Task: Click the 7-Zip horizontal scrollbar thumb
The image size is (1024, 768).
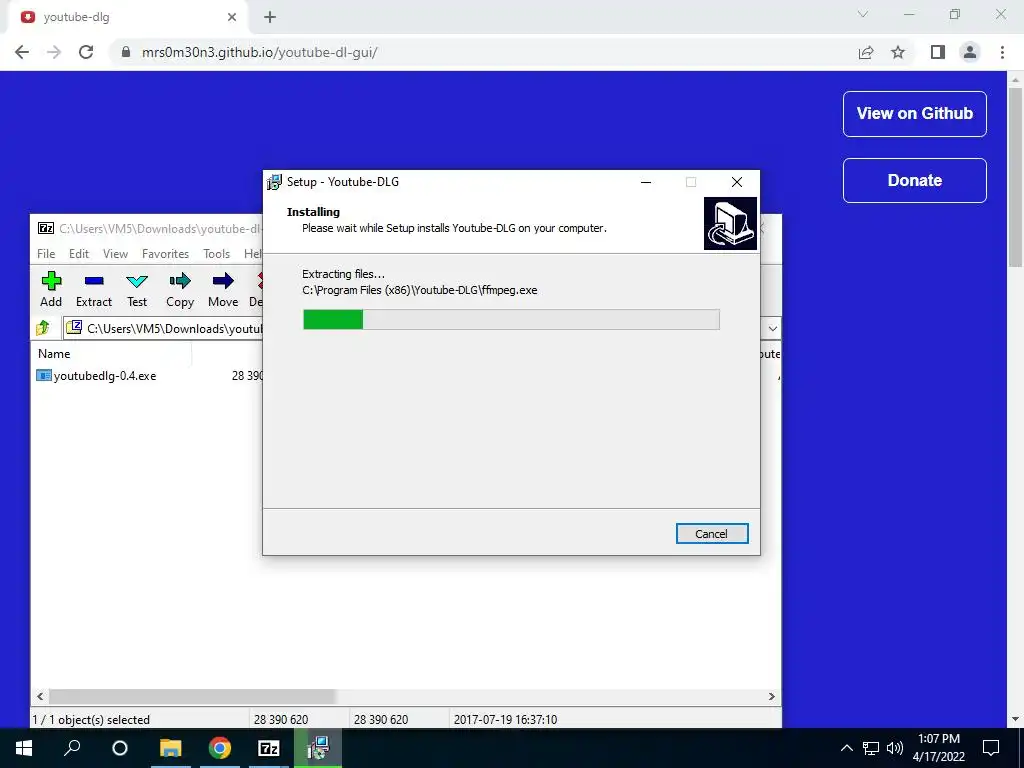Action: [x=192, y=696]
